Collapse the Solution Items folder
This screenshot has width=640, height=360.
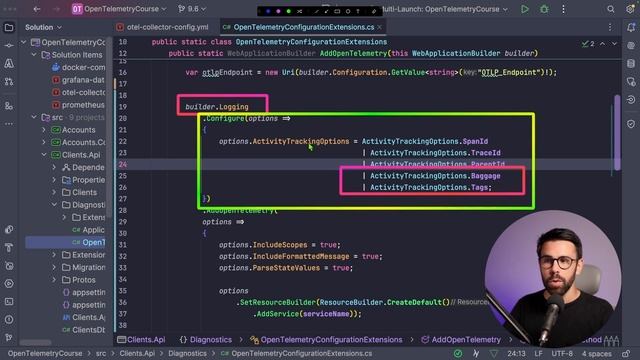(34, 55)
